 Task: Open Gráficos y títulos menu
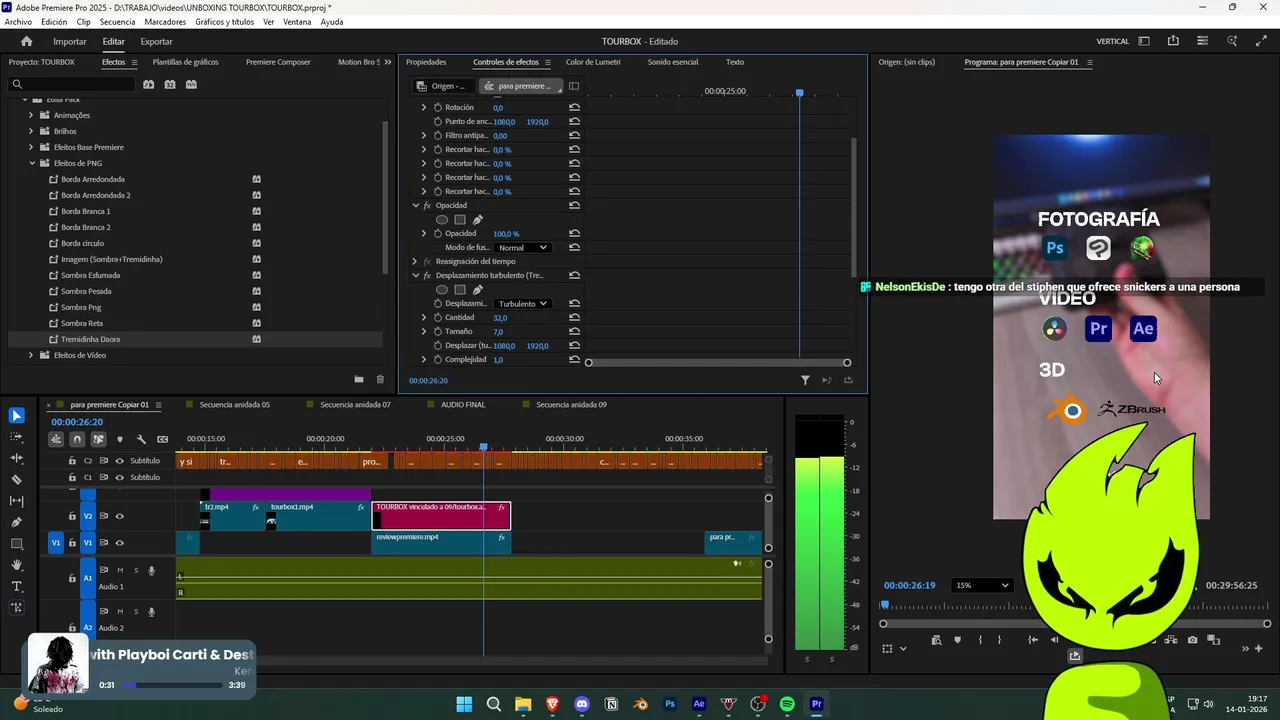tap(224, 21)
